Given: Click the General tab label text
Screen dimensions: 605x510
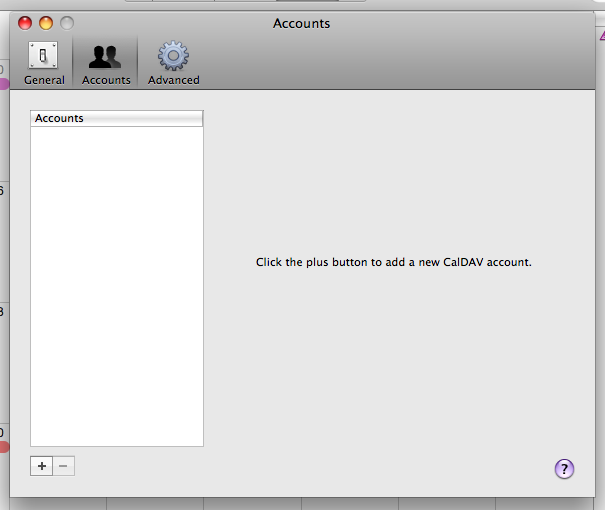Looking at the screenshot, I should tap(44, 80).
